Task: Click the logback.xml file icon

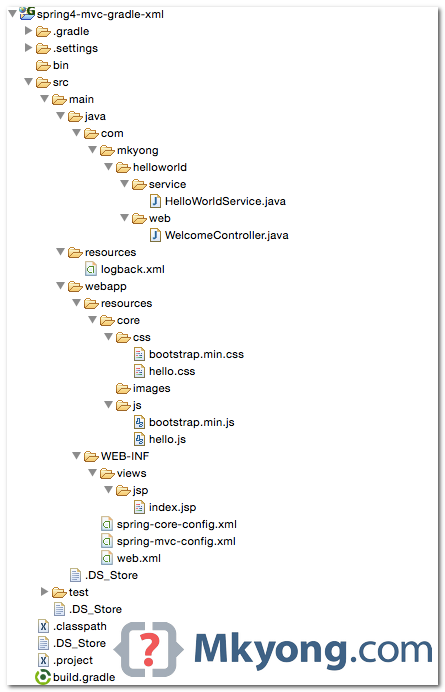Action: pos(91,269)
